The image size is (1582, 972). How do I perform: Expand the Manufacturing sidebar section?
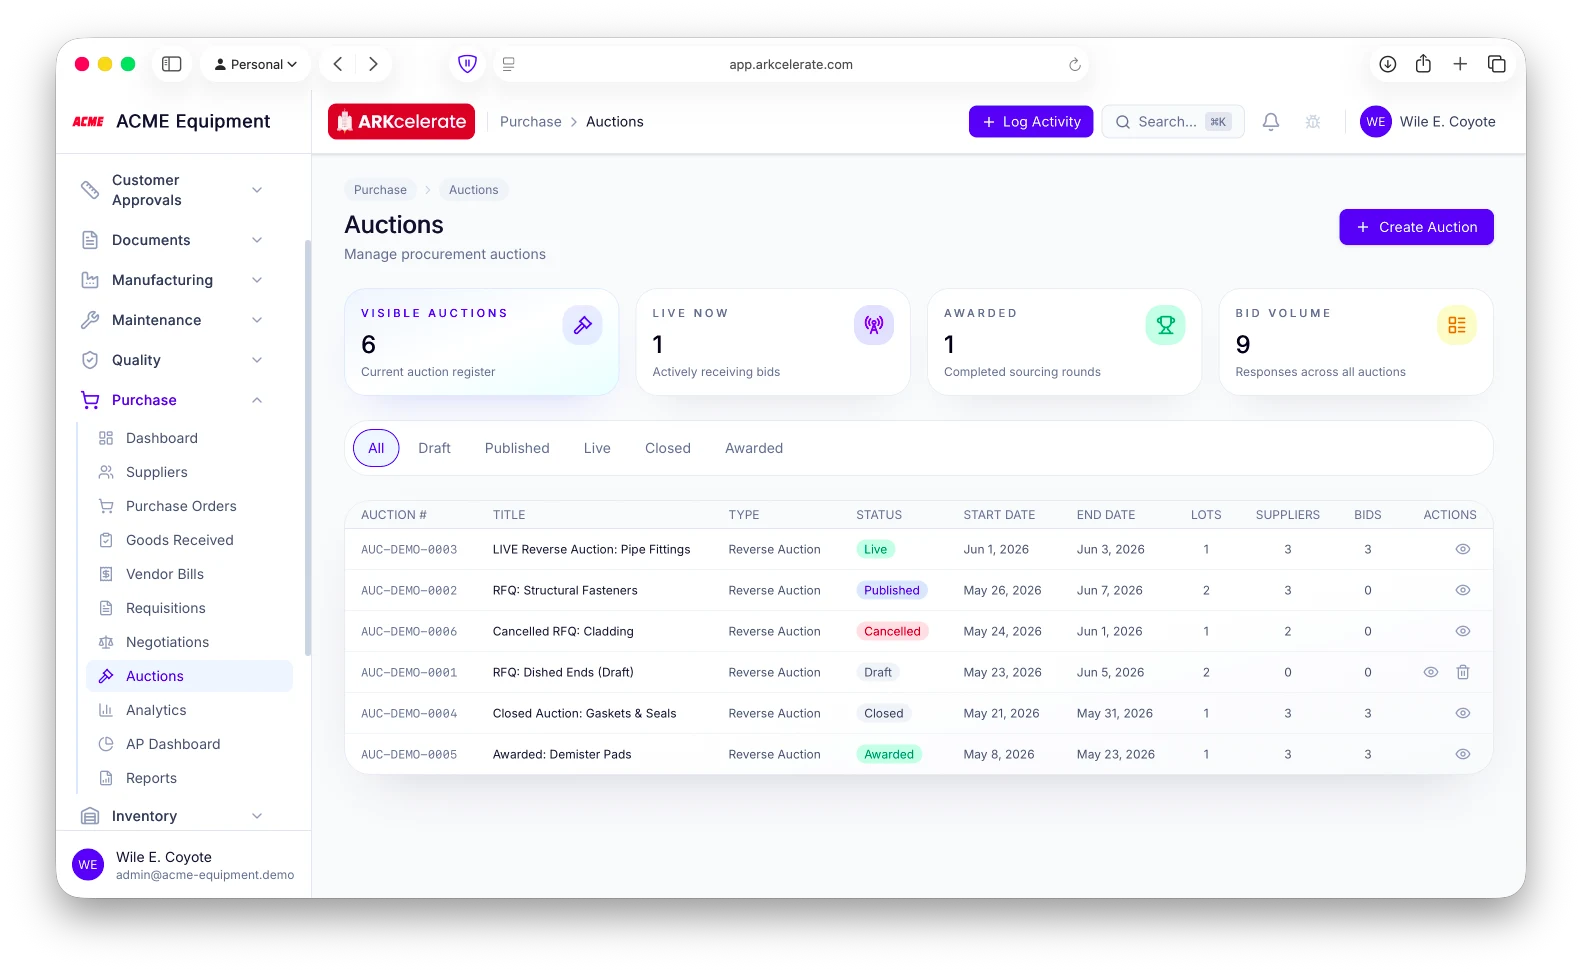[257, 280]
